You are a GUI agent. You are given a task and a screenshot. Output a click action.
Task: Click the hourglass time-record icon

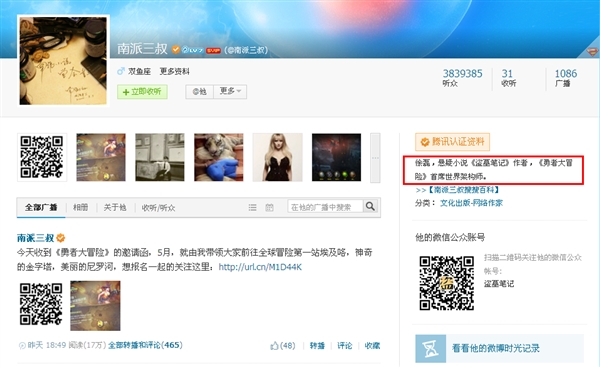(x=430, y=348)
